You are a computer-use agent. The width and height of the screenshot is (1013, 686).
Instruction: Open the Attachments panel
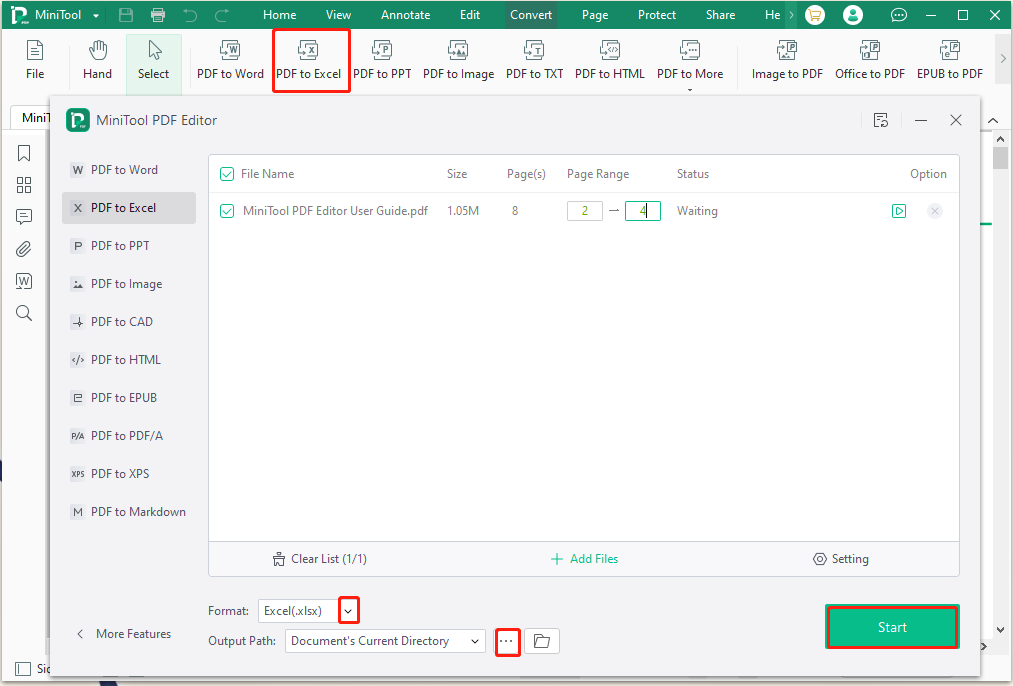coord(24,248)
